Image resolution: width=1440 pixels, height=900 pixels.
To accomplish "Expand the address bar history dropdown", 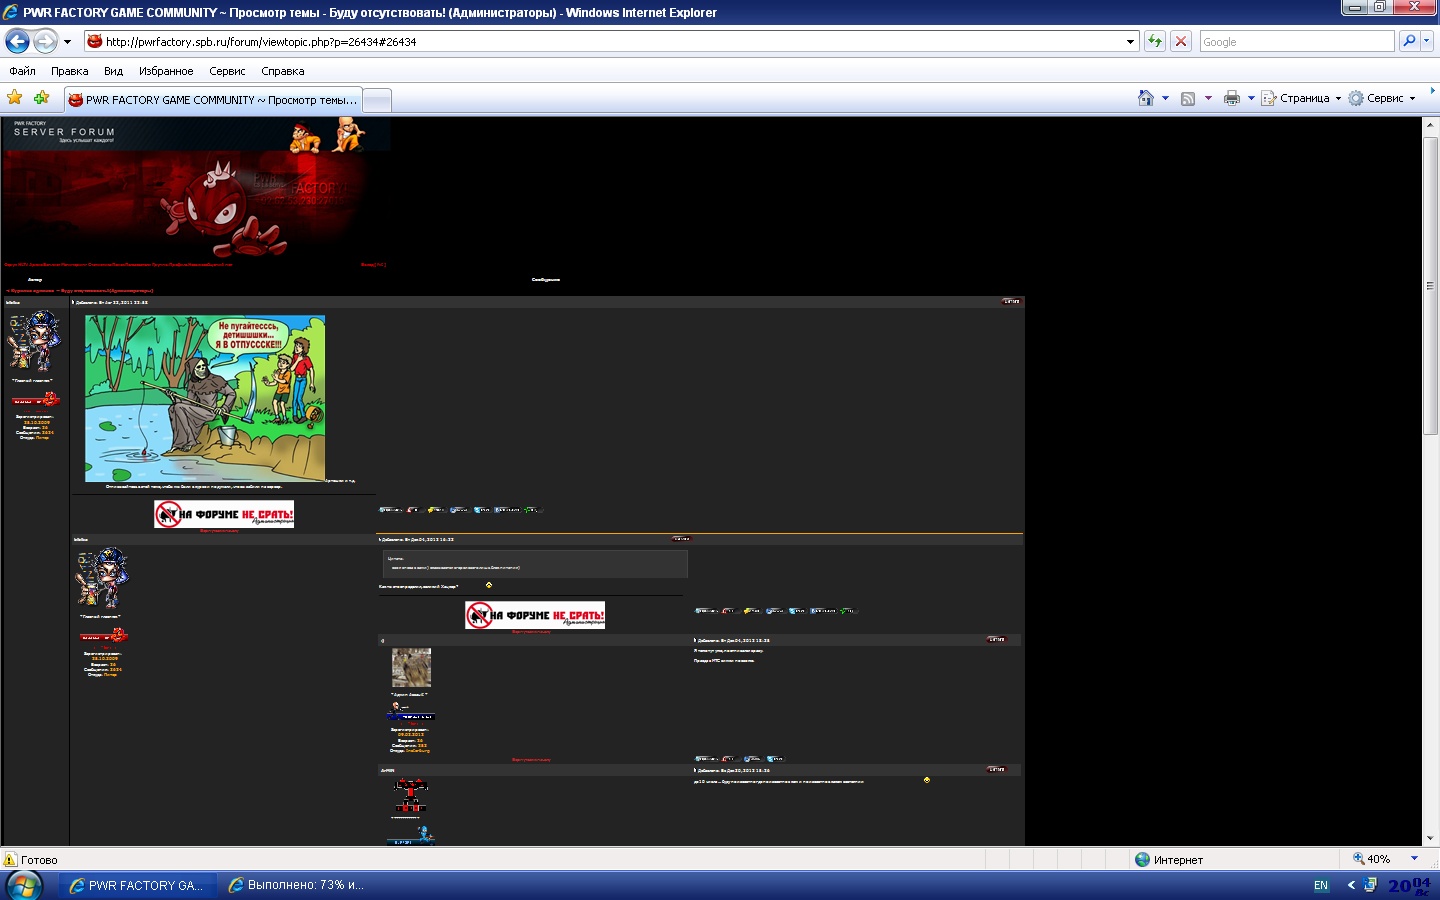I will 1131,41.
